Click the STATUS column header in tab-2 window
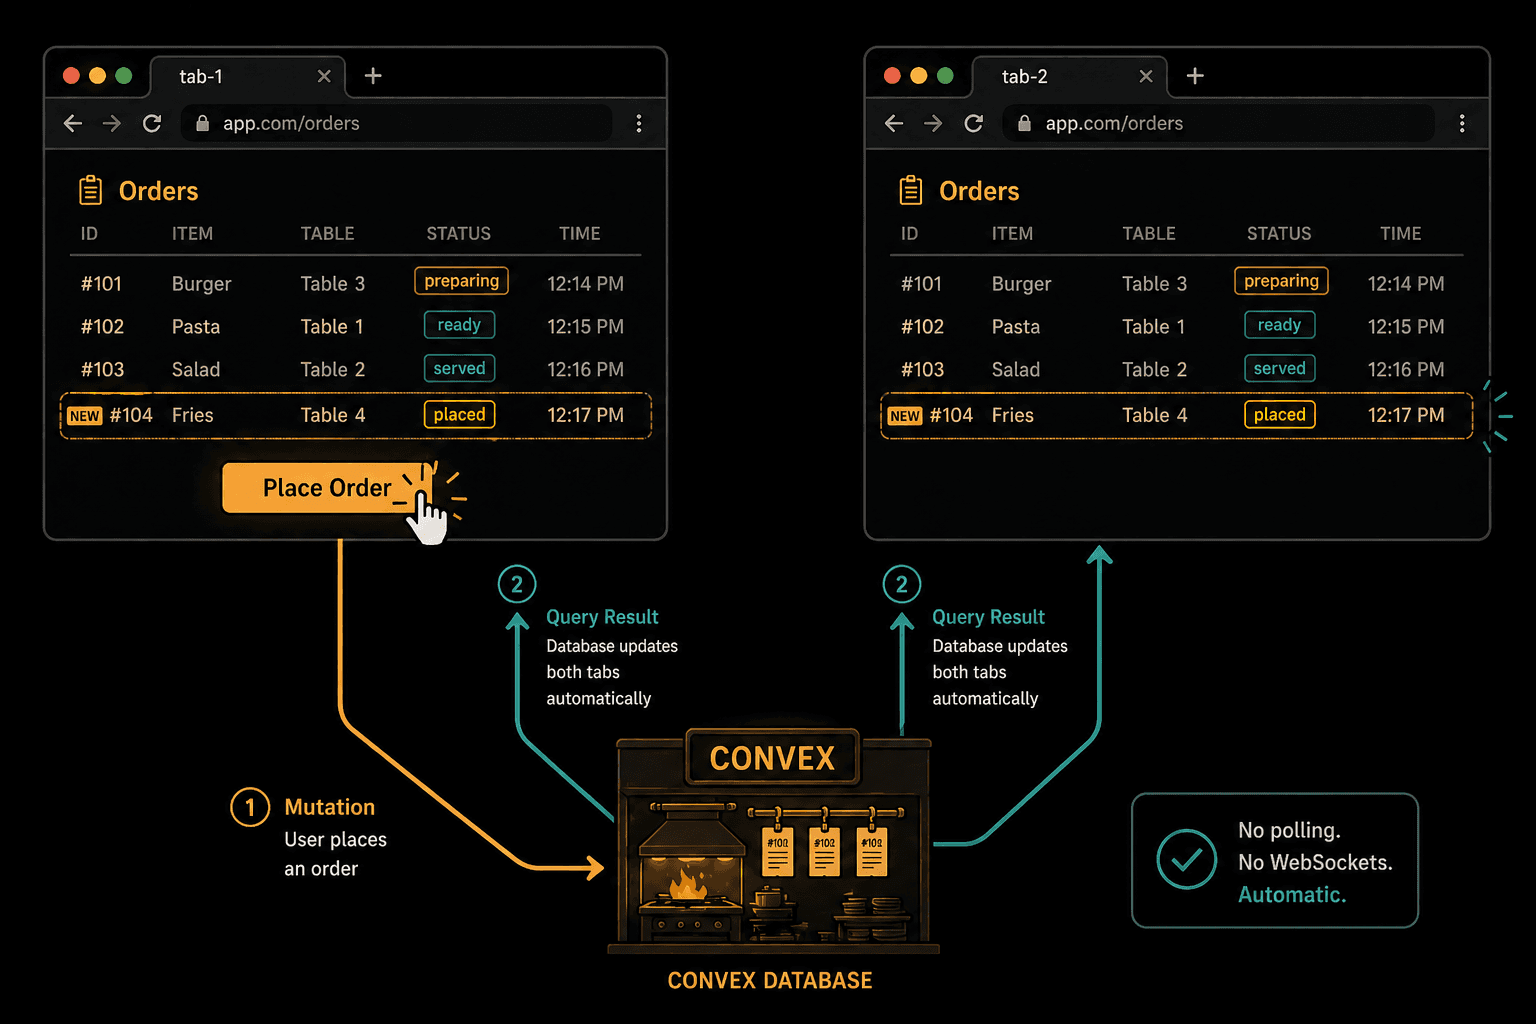The height and width of the screenshot is (1024, 1536). pyautogui.click(x=1279, y=234)
